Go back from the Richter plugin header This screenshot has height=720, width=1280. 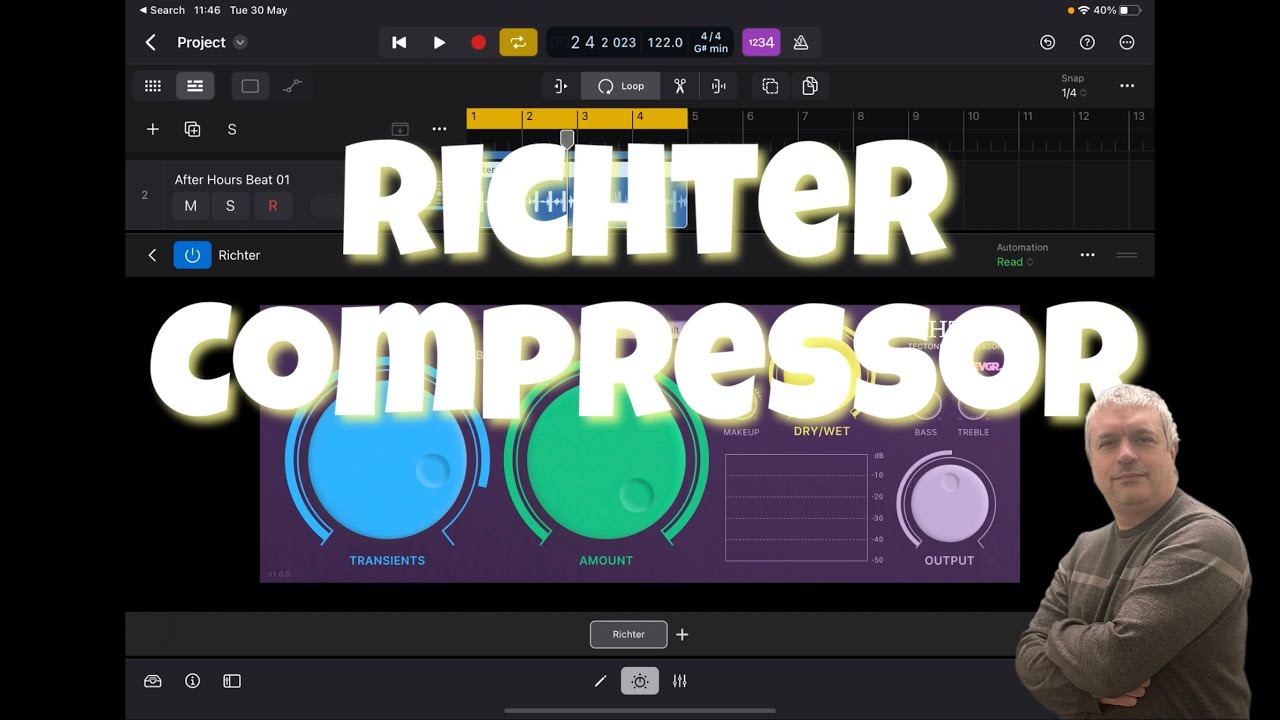click(x=152, y=255)
